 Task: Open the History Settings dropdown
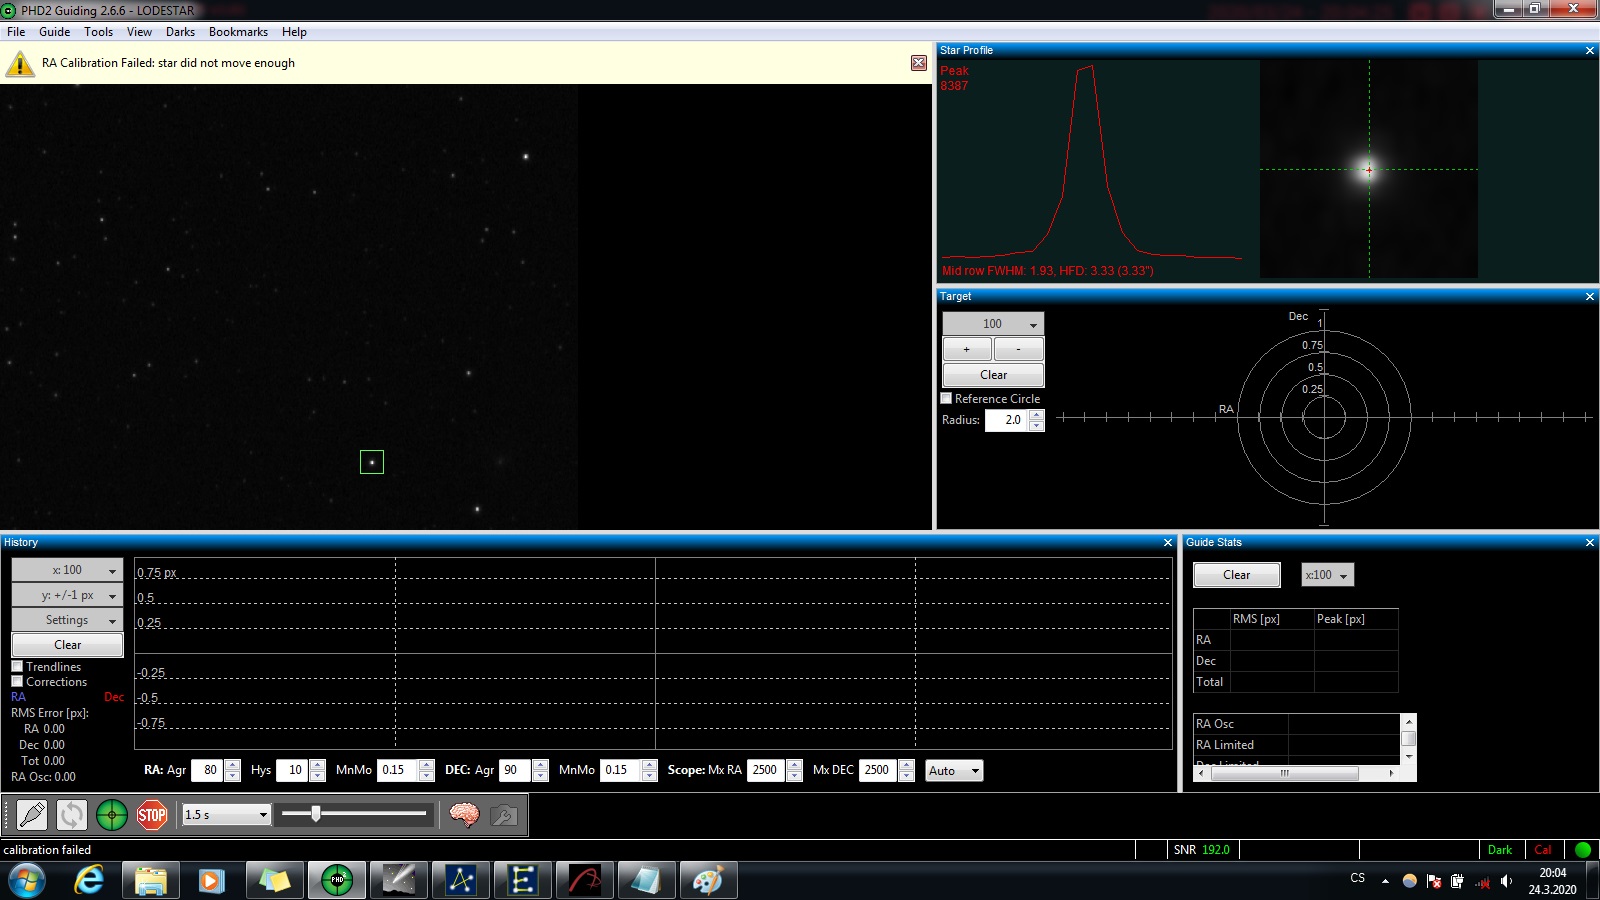[67, 620]
